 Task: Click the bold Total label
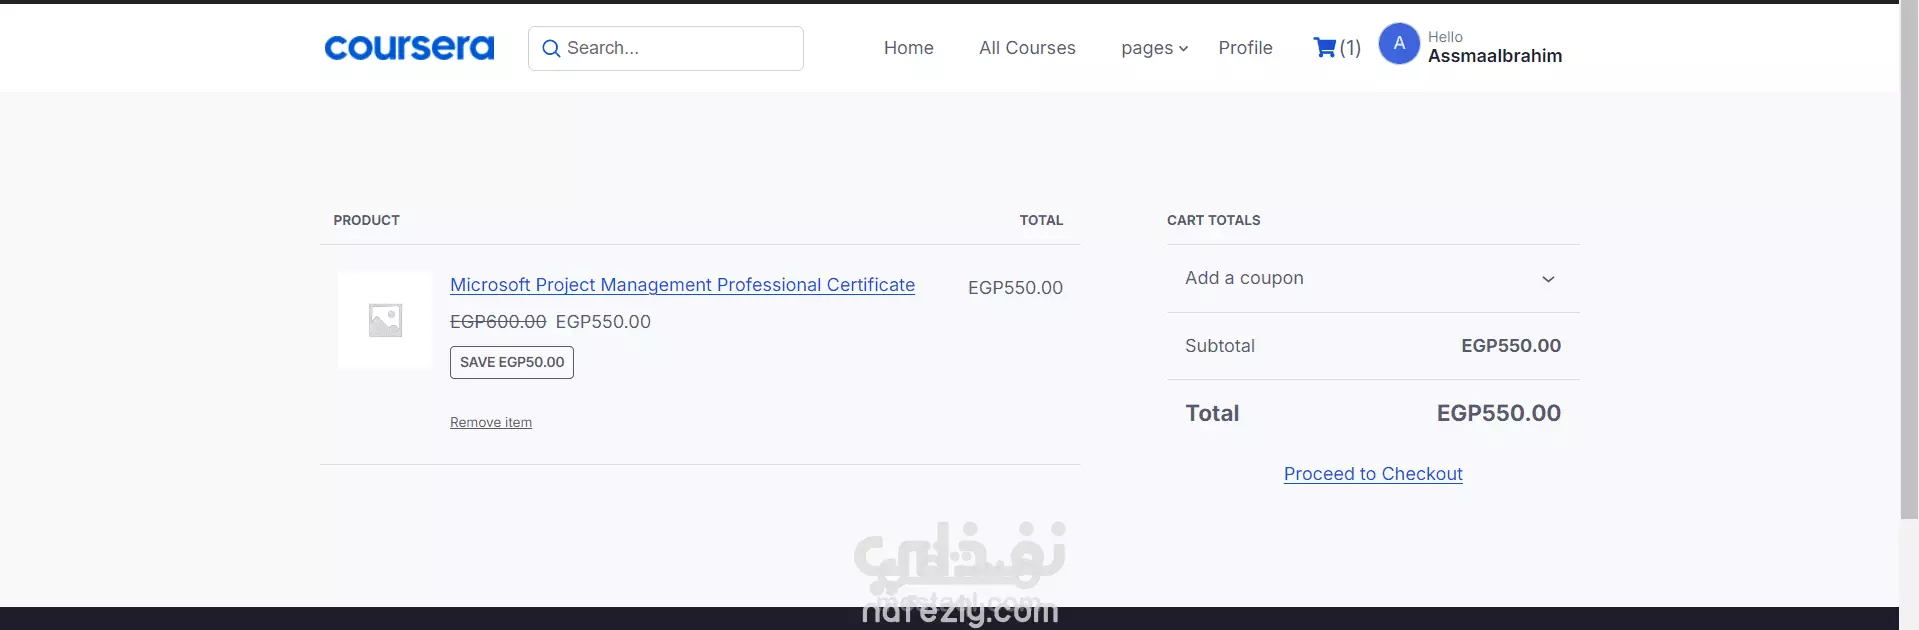pyautogui.click(x=1212, y=413)
